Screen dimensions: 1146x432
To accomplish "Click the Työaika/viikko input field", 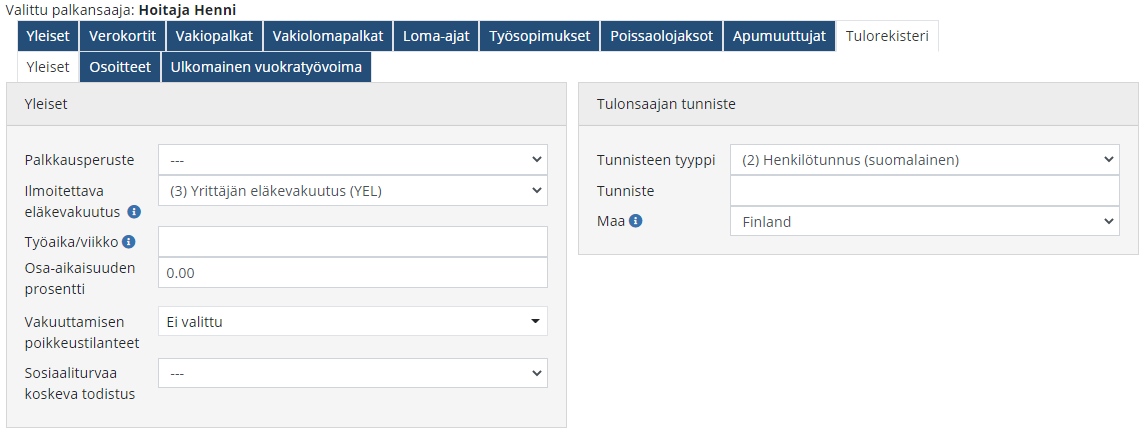I will click(x=352, y=242).
